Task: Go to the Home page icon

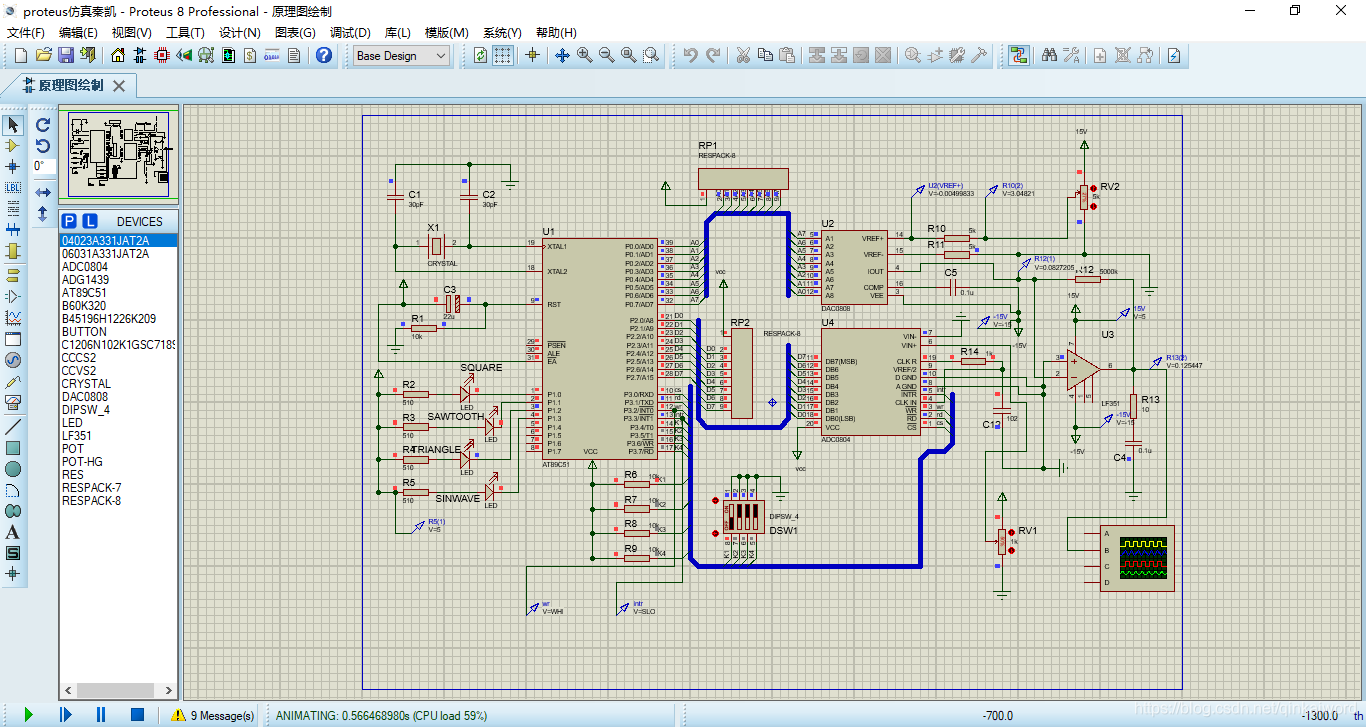Action: (118, 56)
